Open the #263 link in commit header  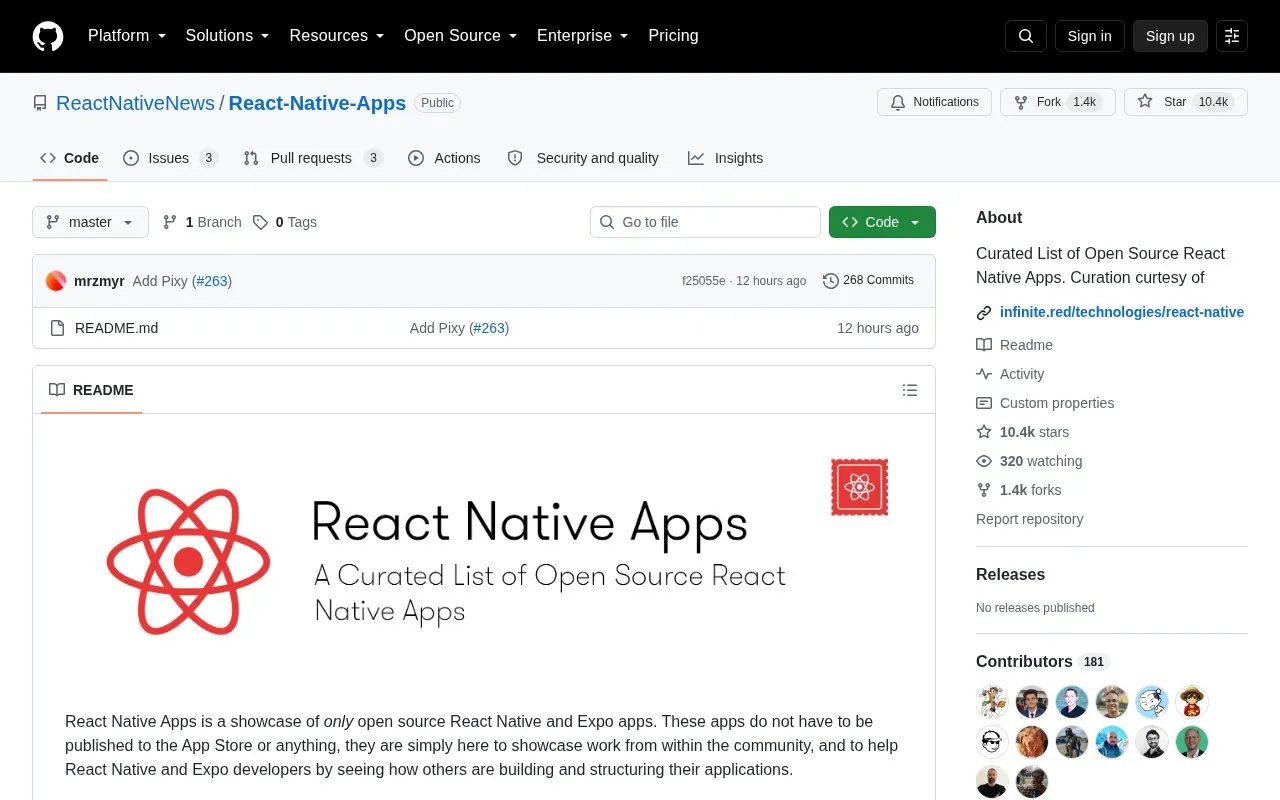211,281
